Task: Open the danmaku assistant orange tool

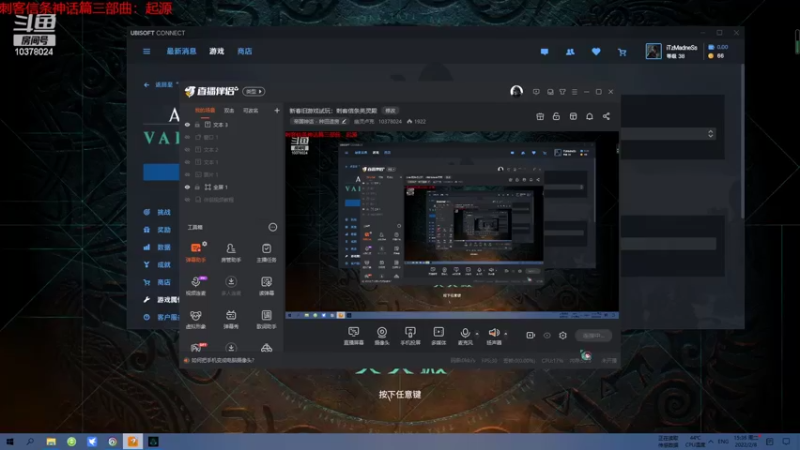Action: point(196,252)
